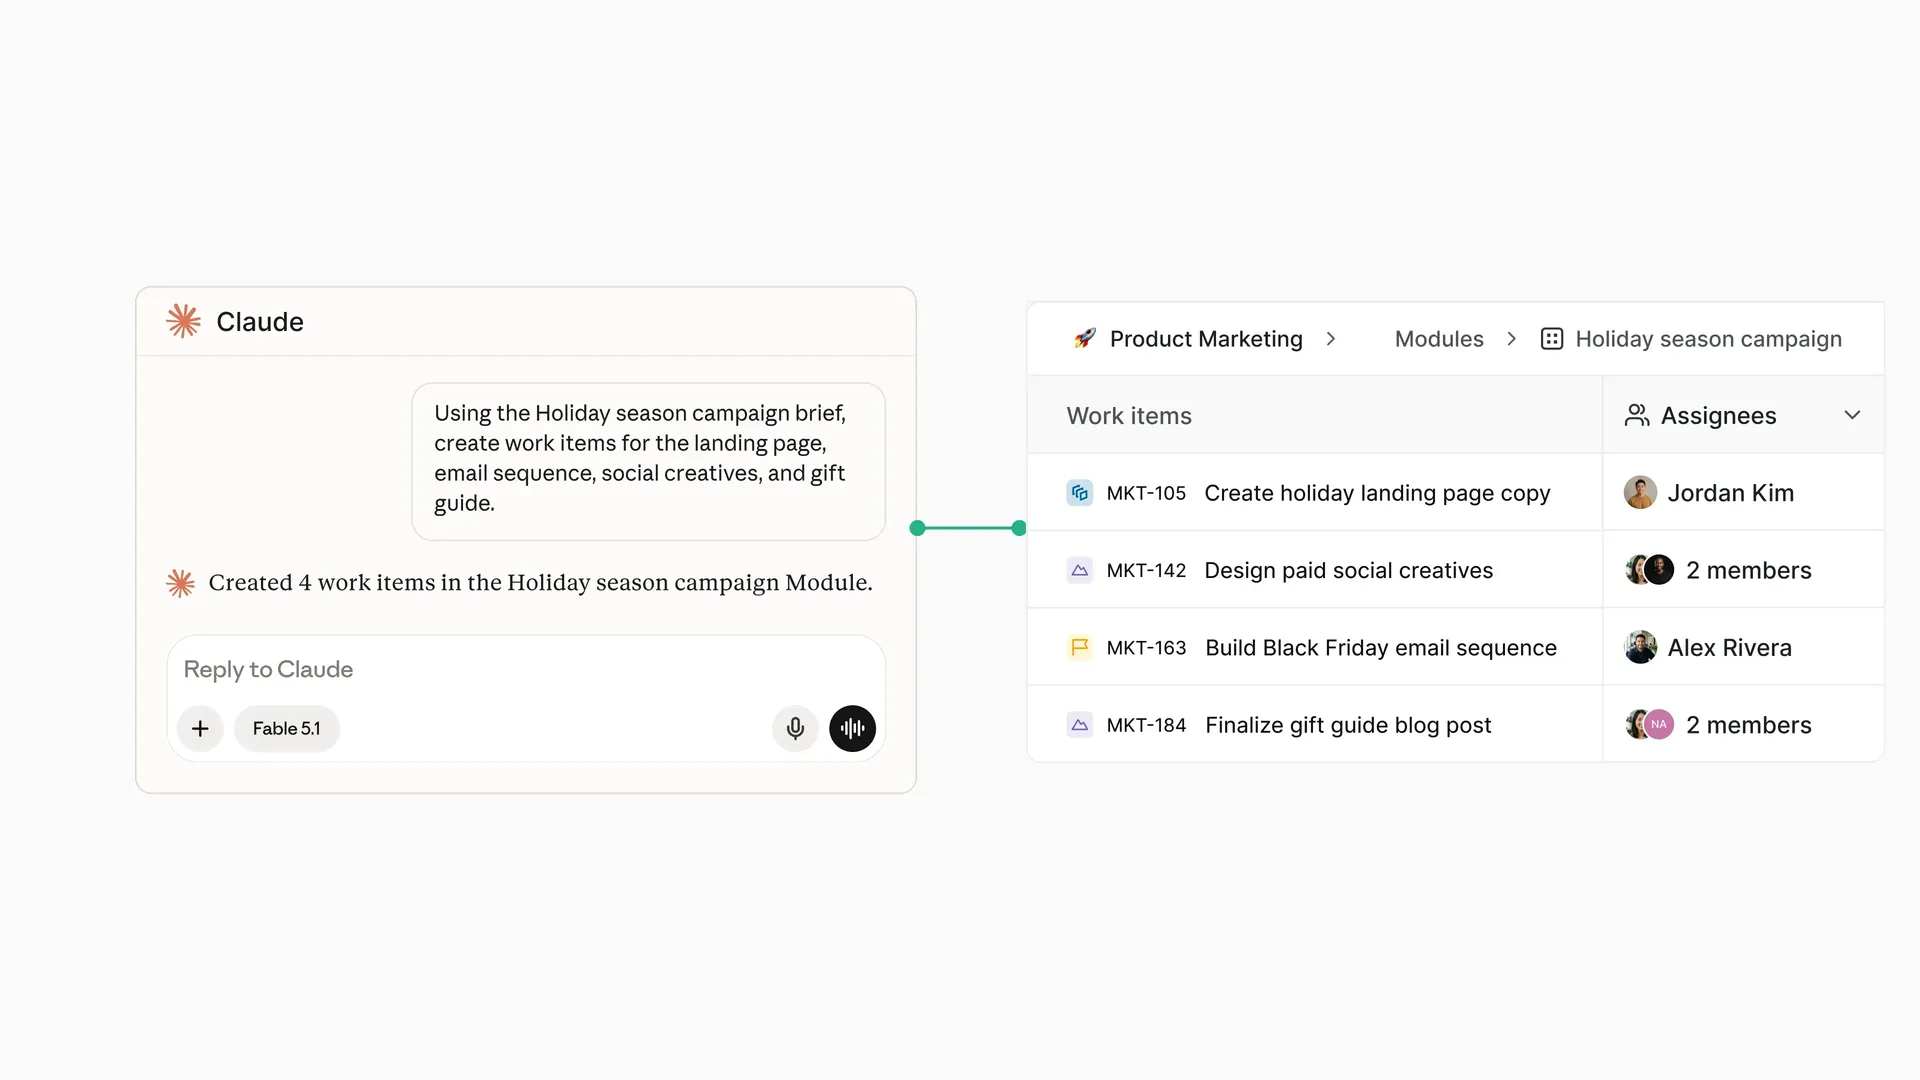
Task: Click the rocket icon beside Product Marketing
Action: tap(1085, 339)
